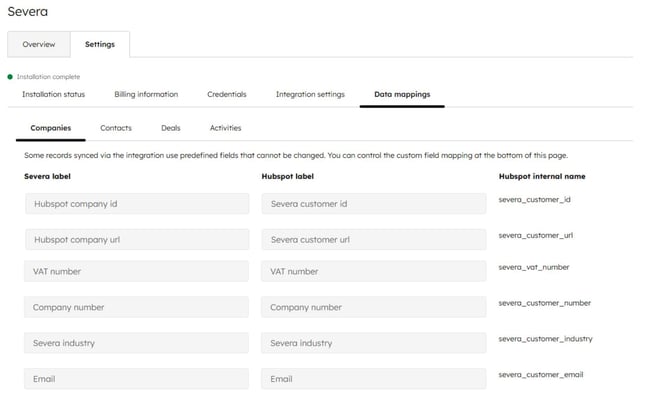
Task: Click the severa_customer_url internal name
Action: (x=536, y=235)
